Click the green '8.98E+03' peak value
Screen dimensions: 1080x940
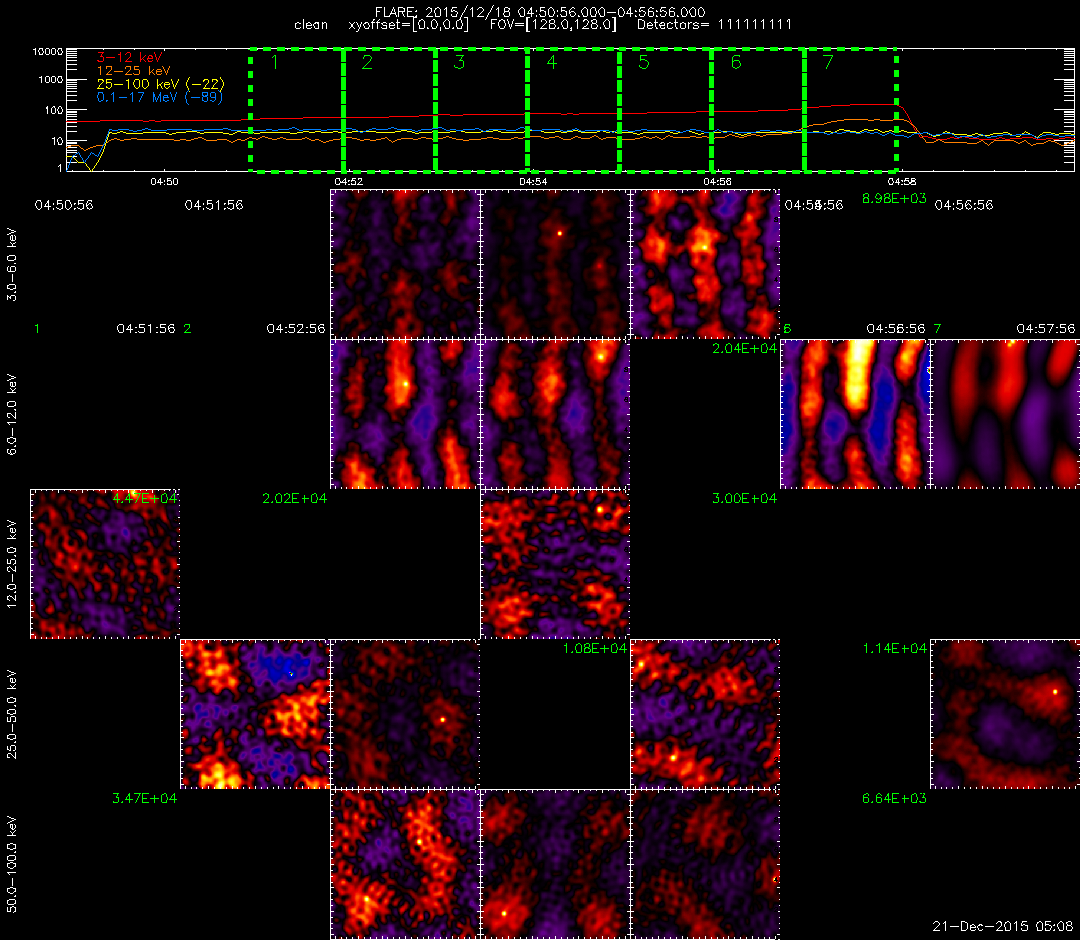pyautogui.click(x=894, y=199)
